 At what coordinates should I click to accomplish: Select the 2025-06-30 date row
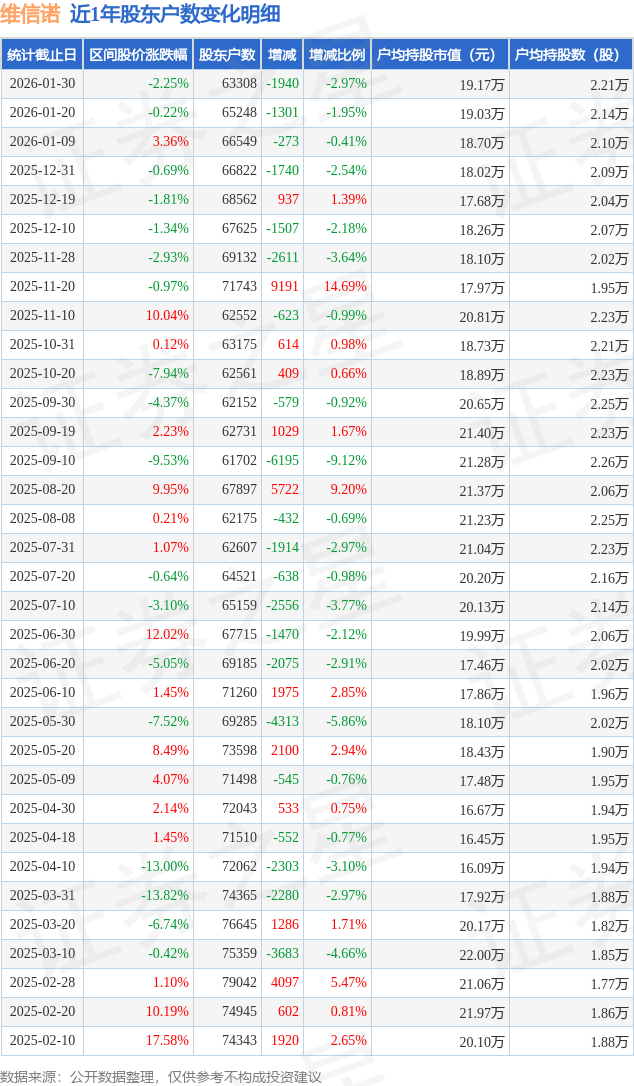click(42, 635)
